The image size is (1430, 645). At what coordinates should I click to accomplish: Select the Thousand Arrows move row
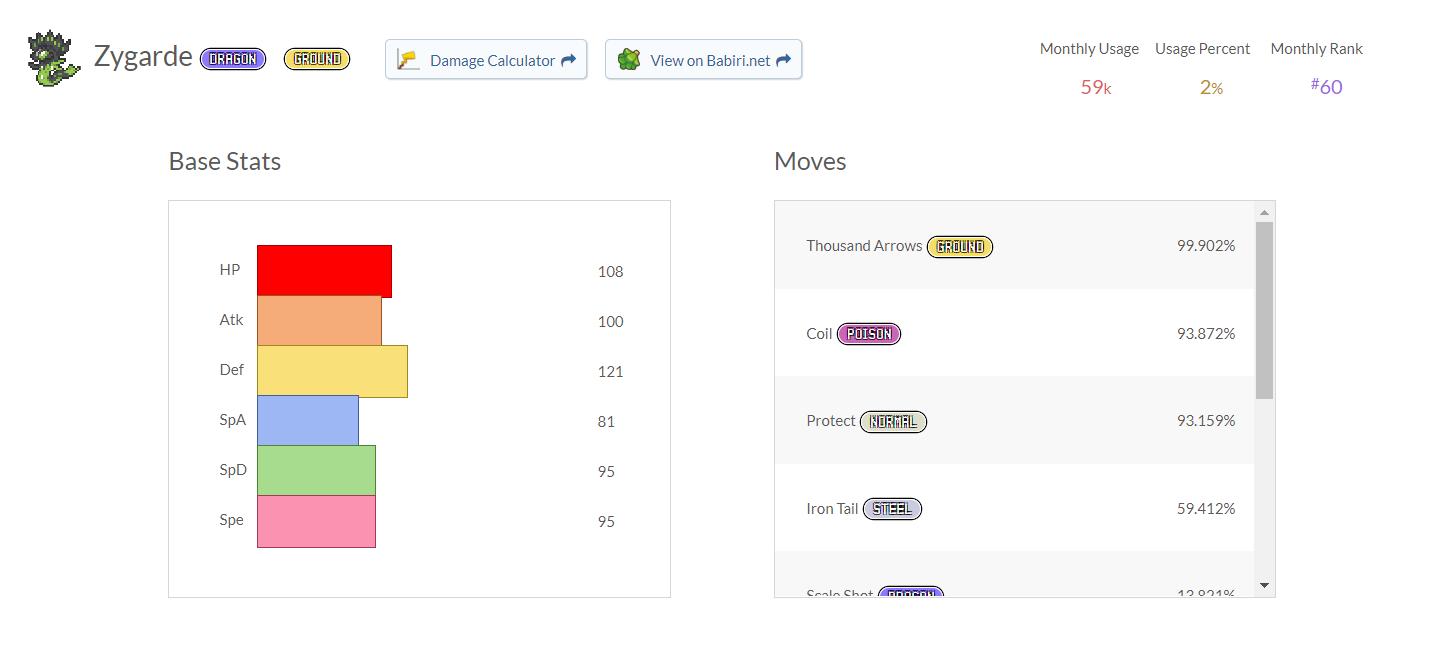(1014, 246)
